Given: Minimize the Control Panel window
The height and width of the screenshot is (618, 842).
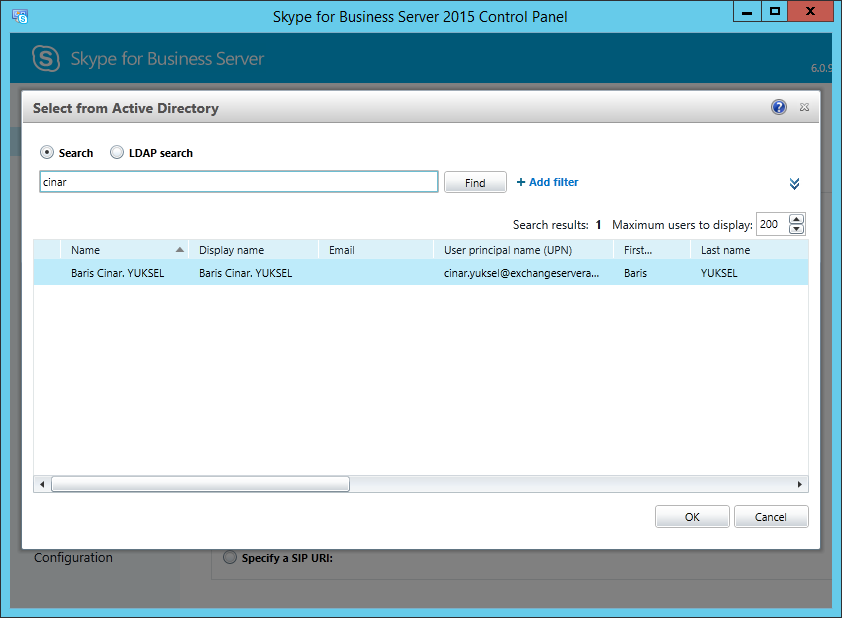Looking at the screenshot, I should [x=747, y=11].
